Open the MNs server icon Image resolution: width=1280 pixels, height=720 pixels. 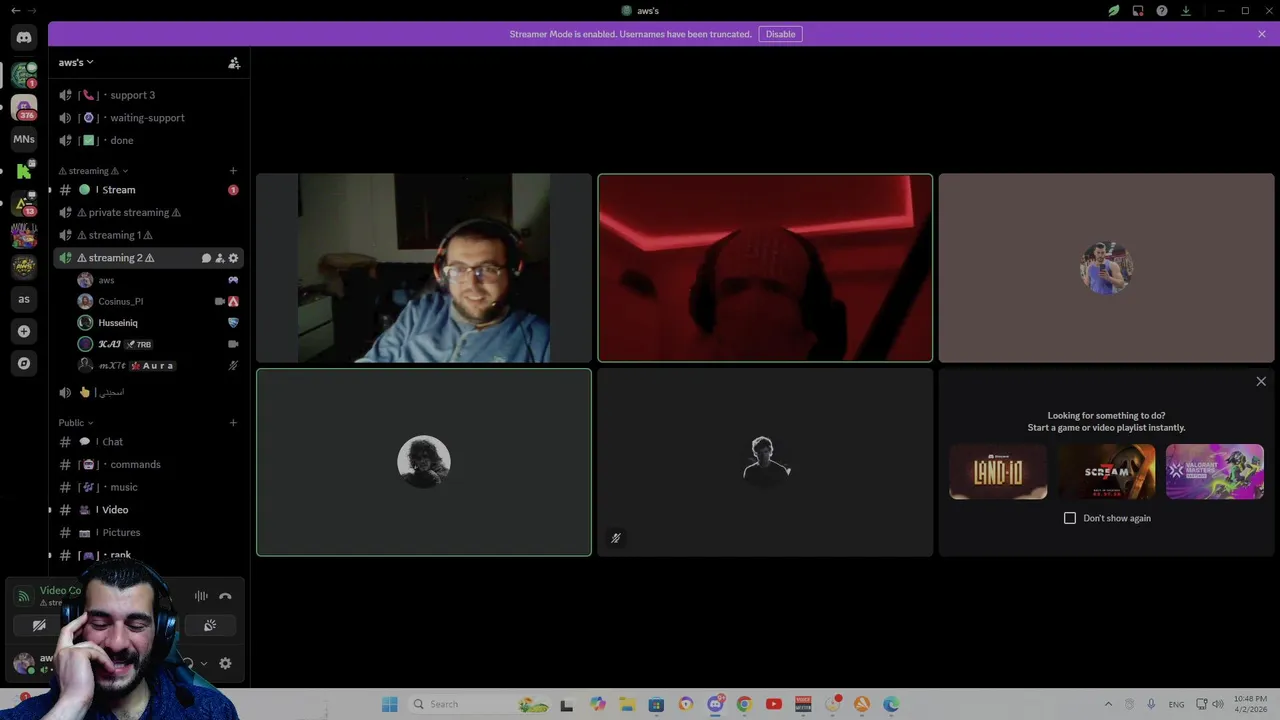[24, 139]
